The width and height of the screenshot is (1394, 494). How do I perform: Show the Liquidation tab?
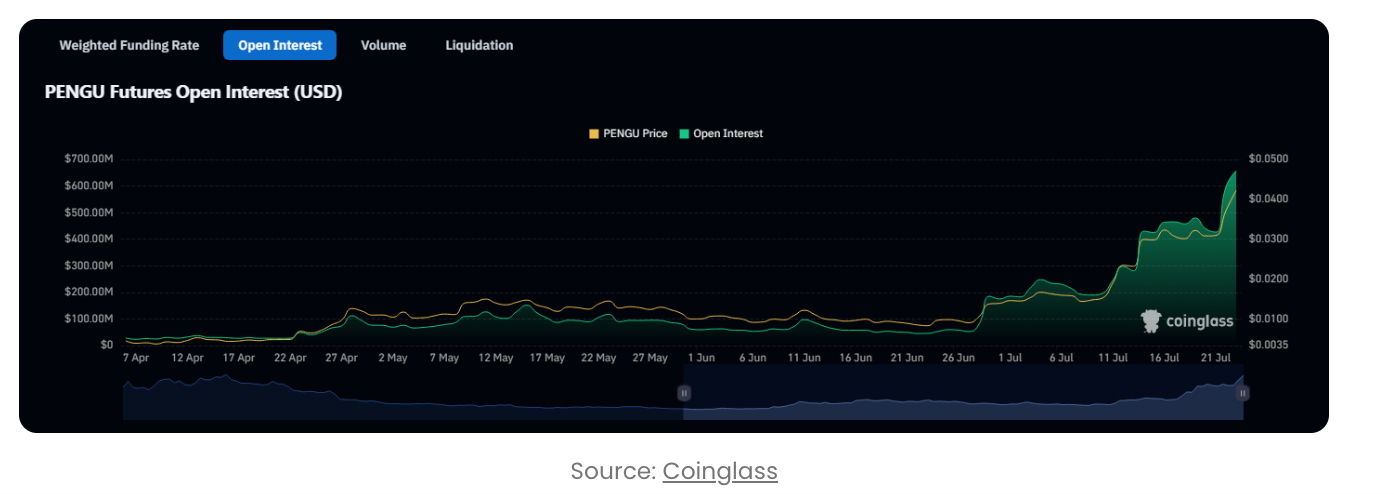point(479,45)
